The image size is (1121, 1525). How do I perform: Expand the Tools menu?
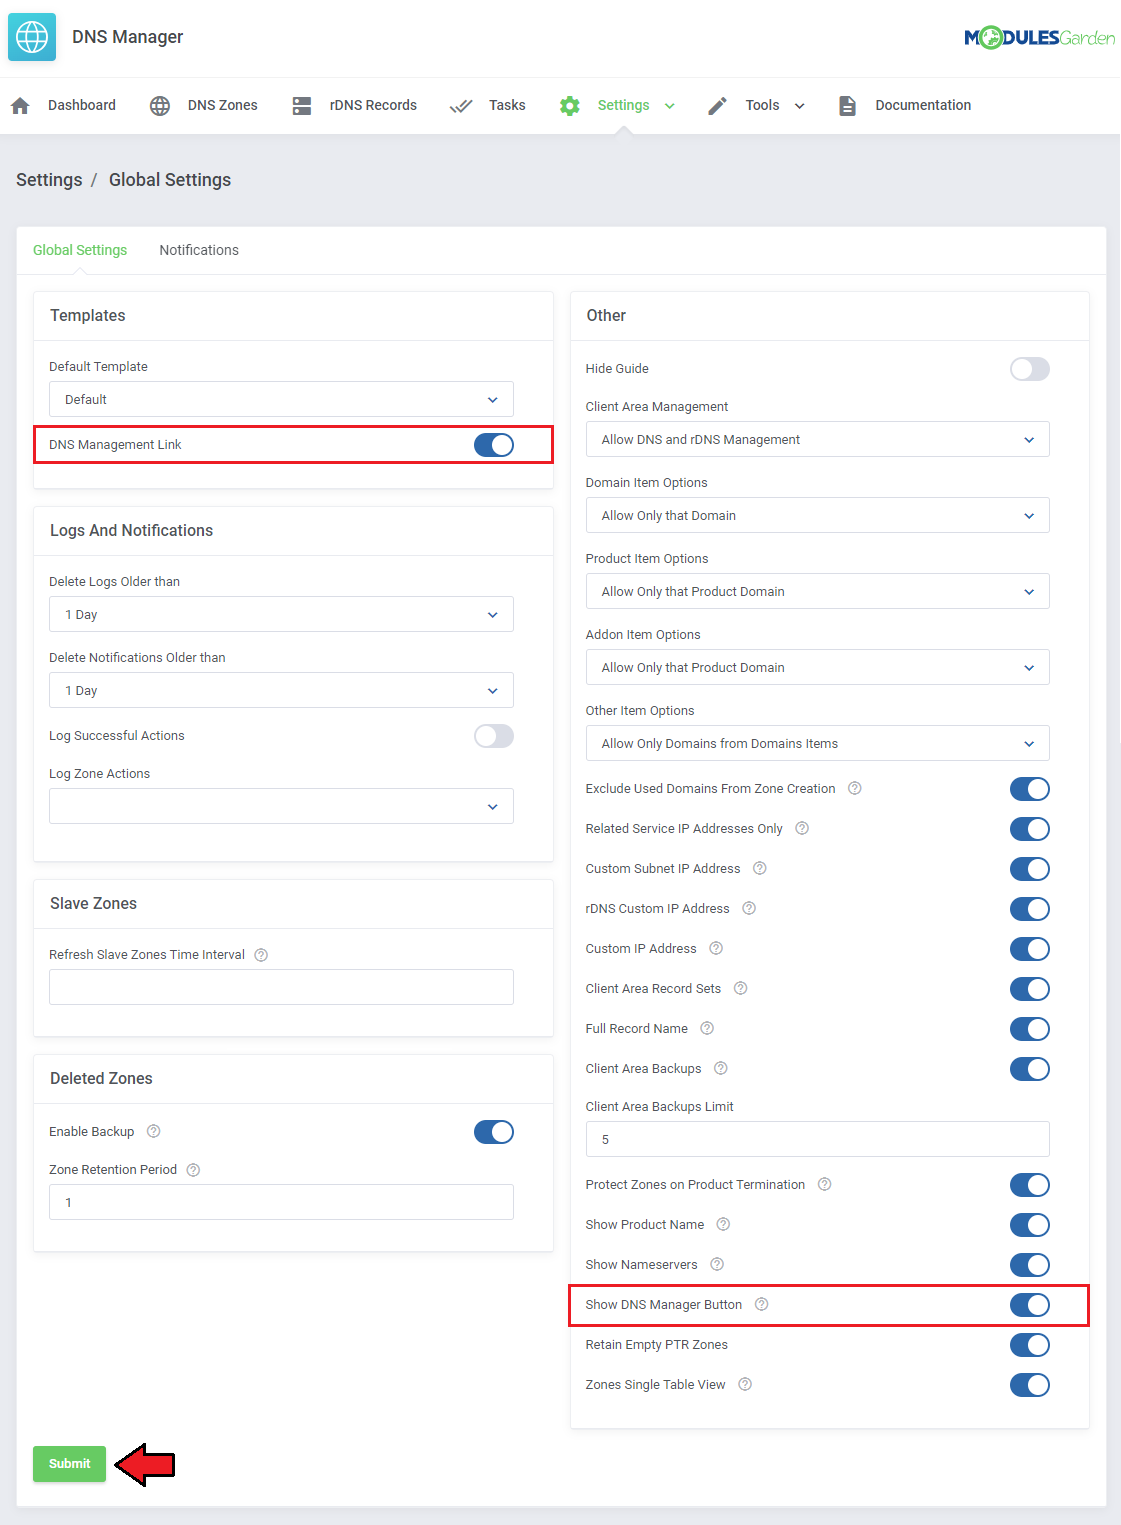point(775,105)
